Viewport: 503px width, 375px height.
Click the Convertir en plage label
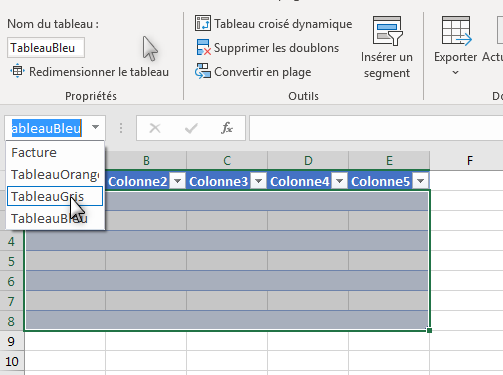(x=263, y=72)
